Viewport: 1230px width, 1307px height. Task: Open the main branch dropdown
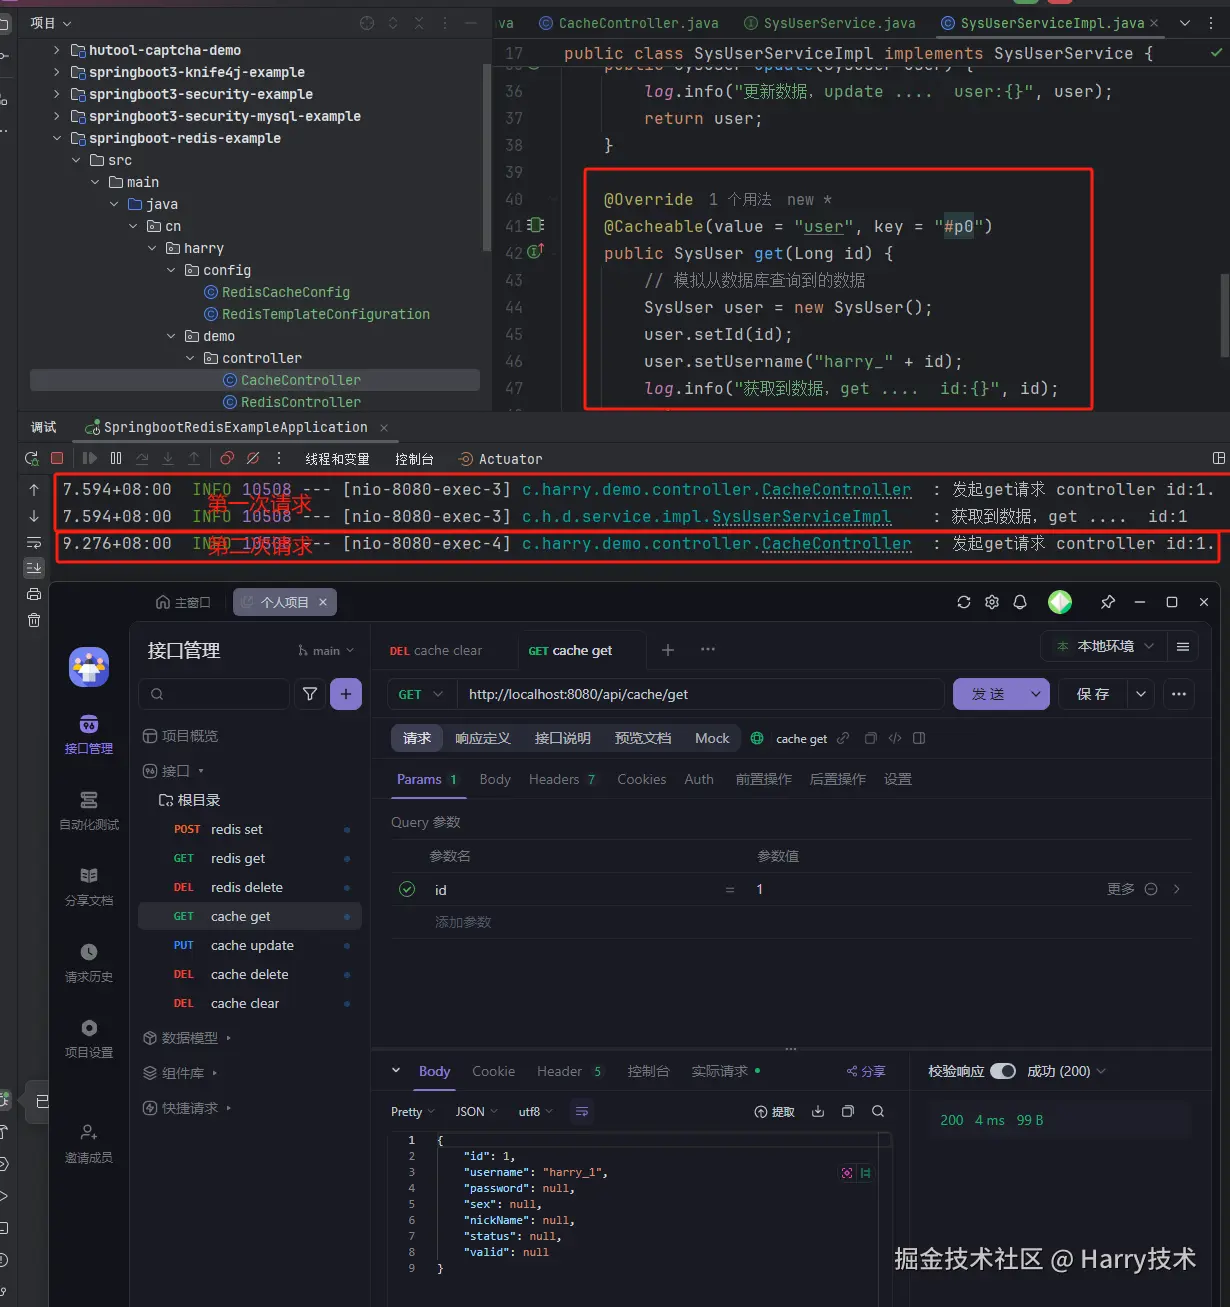[326, 650]
